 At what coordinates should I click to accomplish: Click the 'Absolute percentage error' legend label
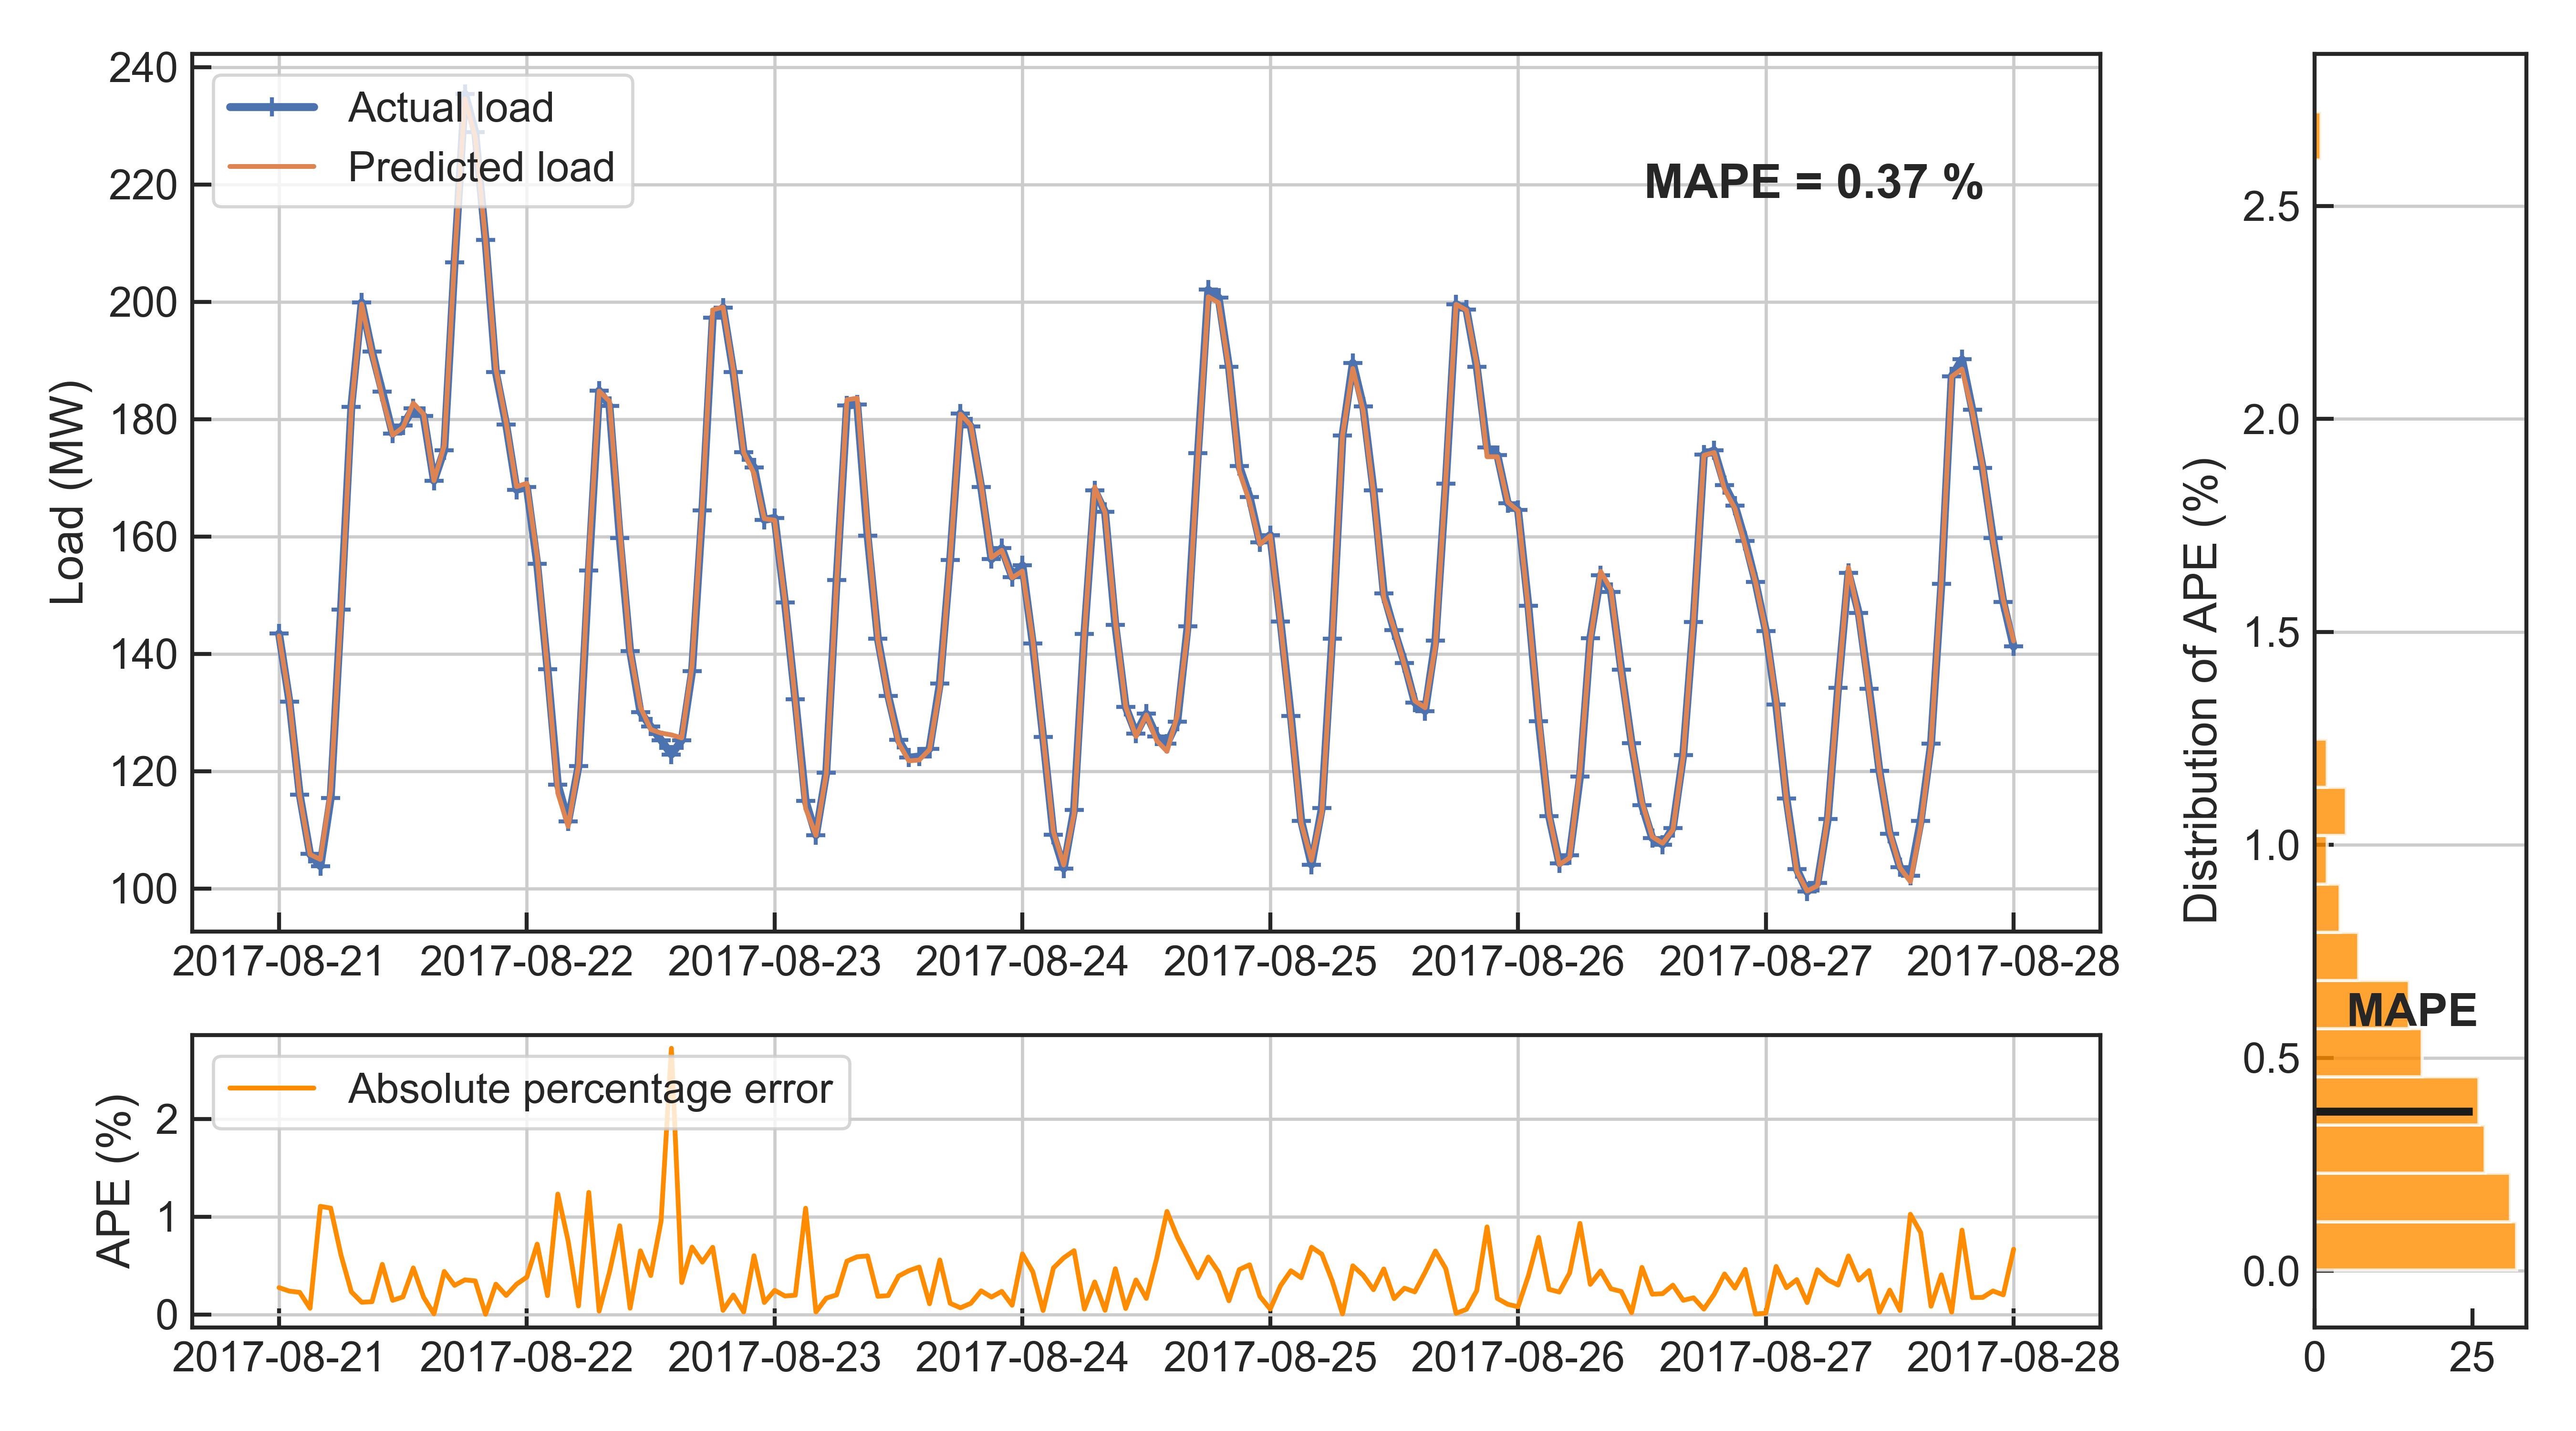(590, 1089)
